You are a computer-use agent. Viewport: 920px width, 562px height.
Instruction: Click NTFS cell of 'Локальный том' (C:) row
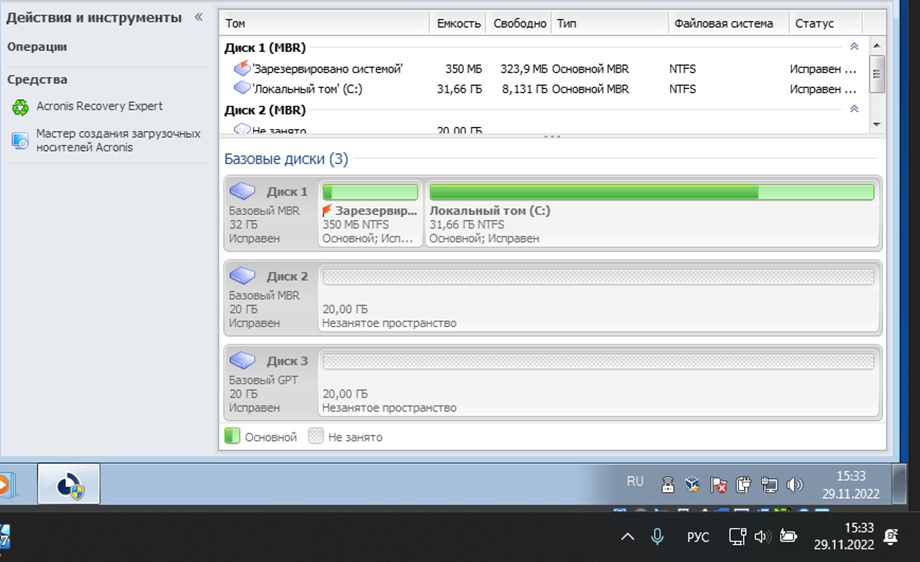pos(682,89)
